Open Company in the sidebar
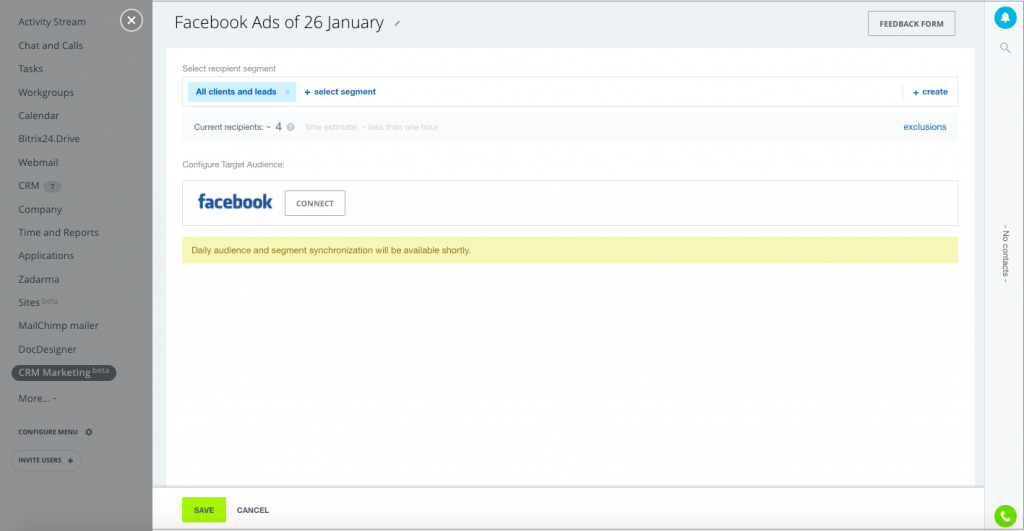1024x531 pixels. (x=40, y=210)
